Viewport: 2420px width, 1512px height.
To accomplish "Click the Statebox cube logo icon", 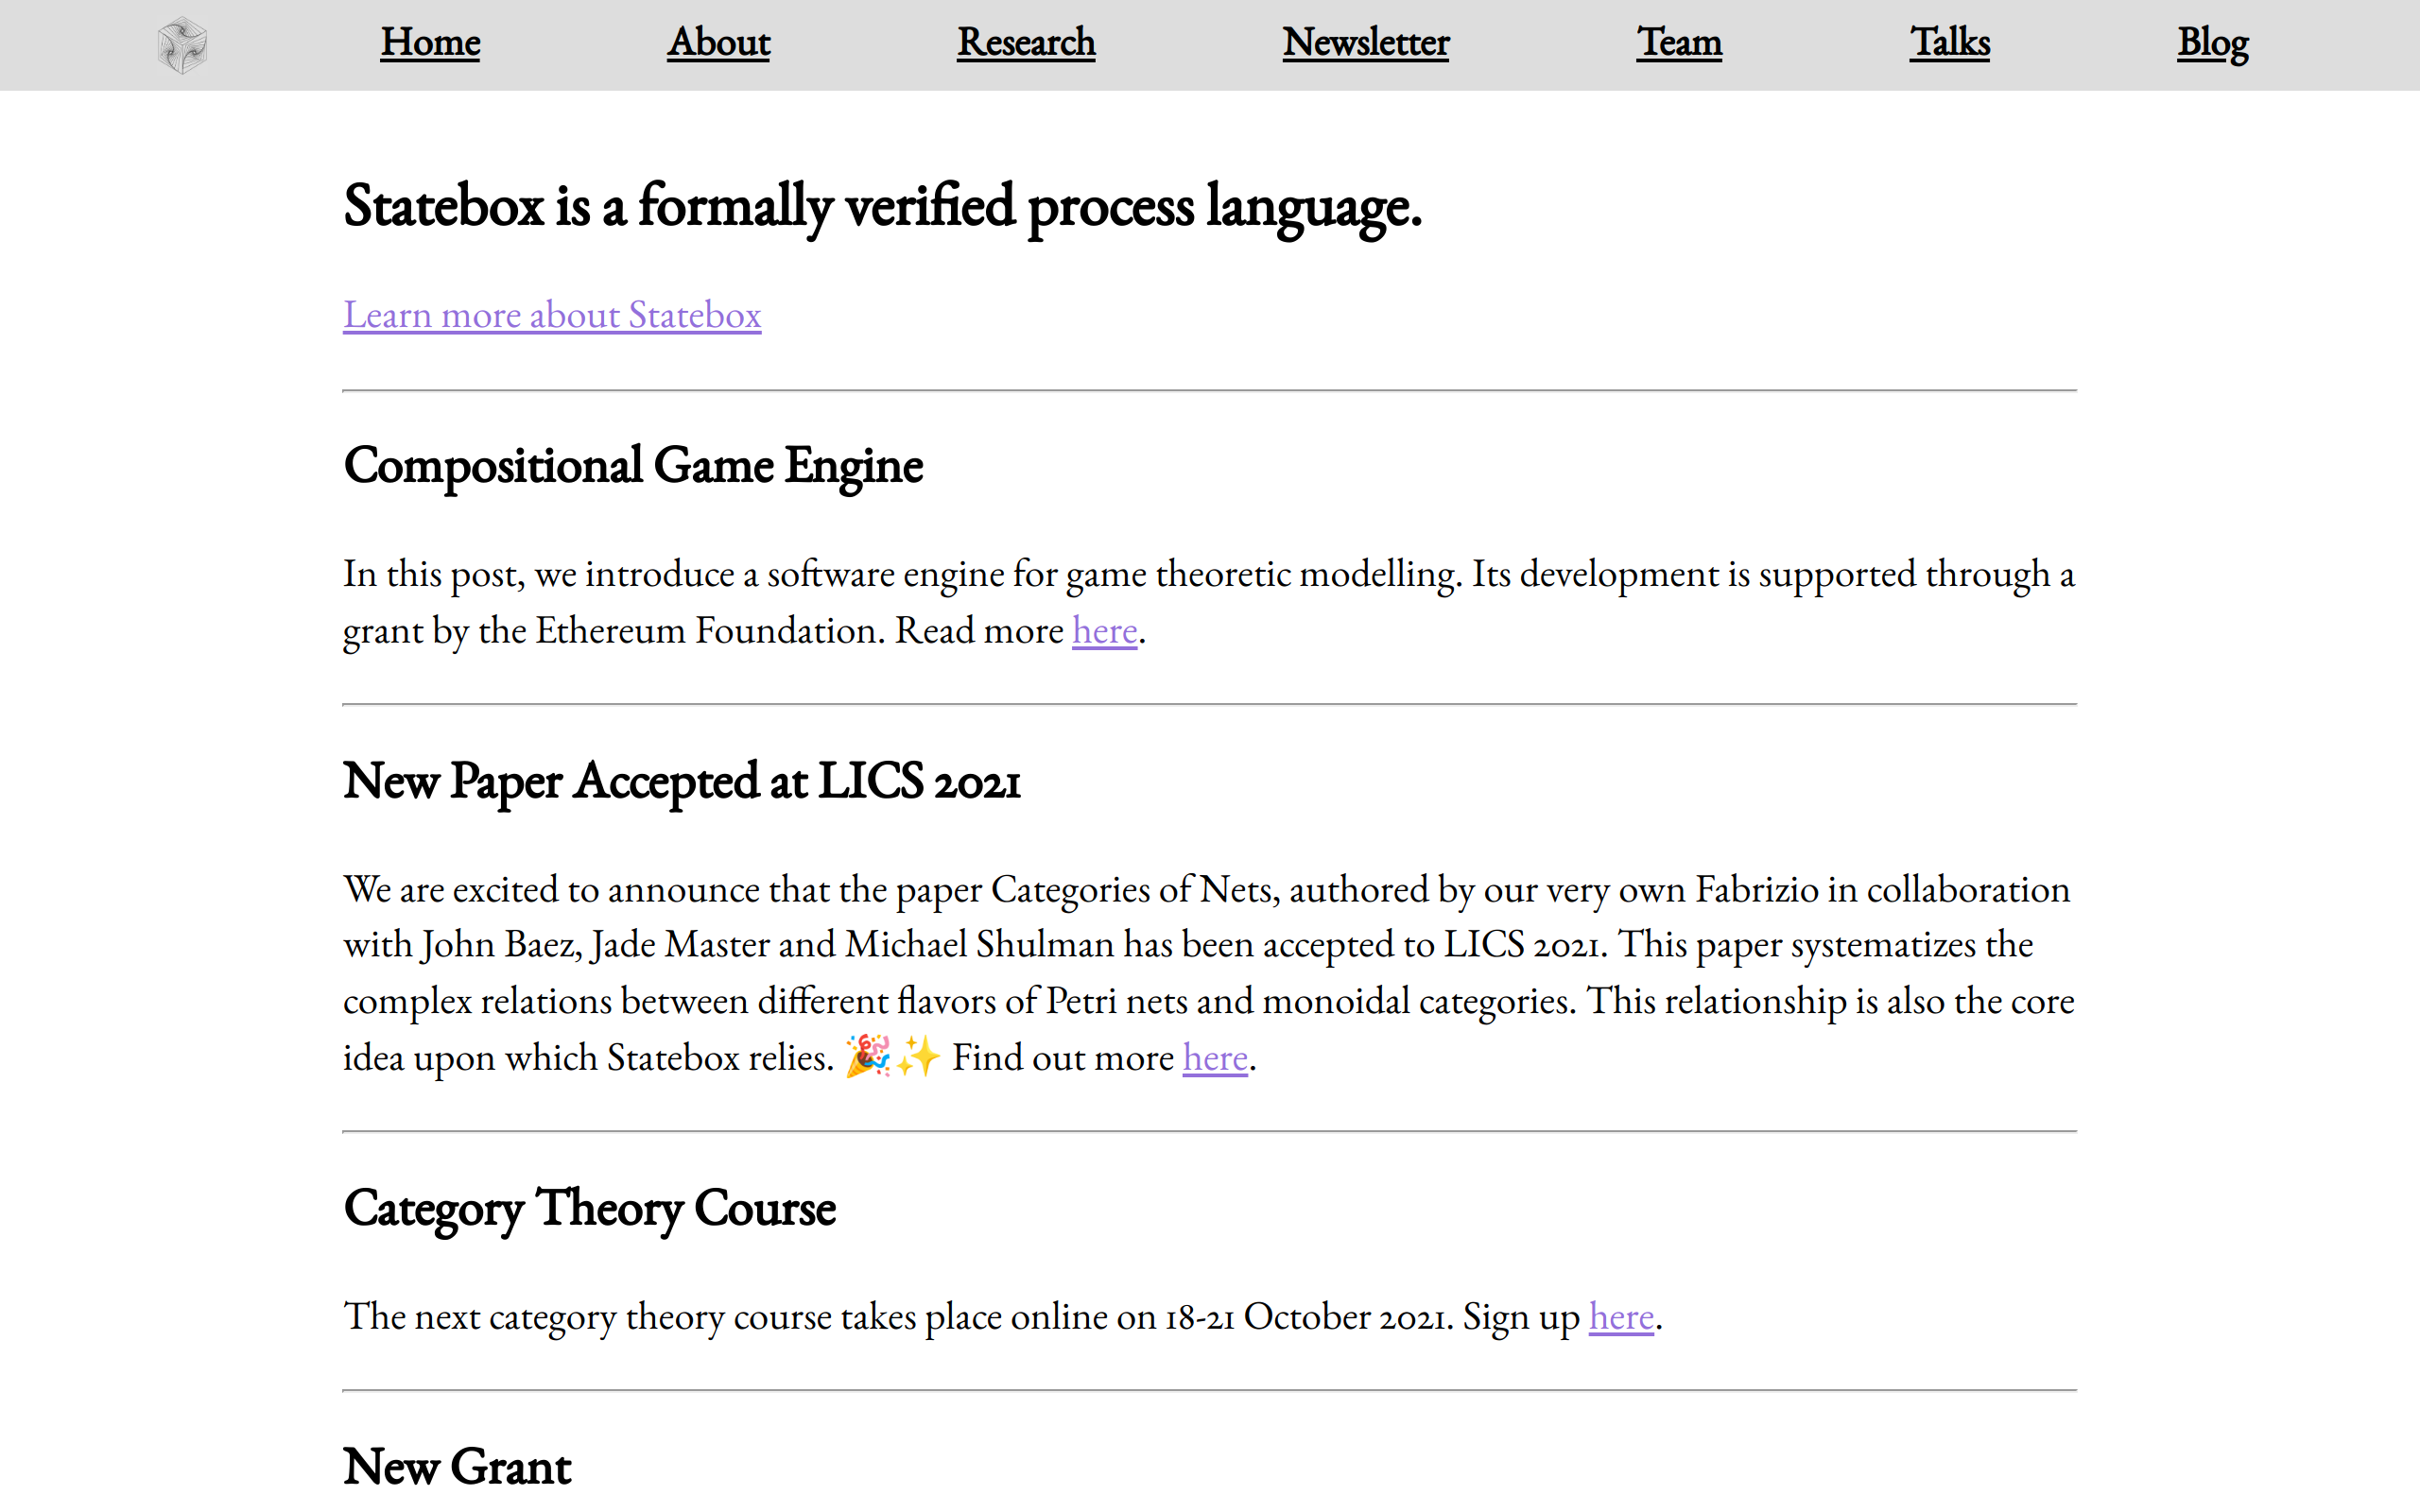I will [x=182, y=45].
